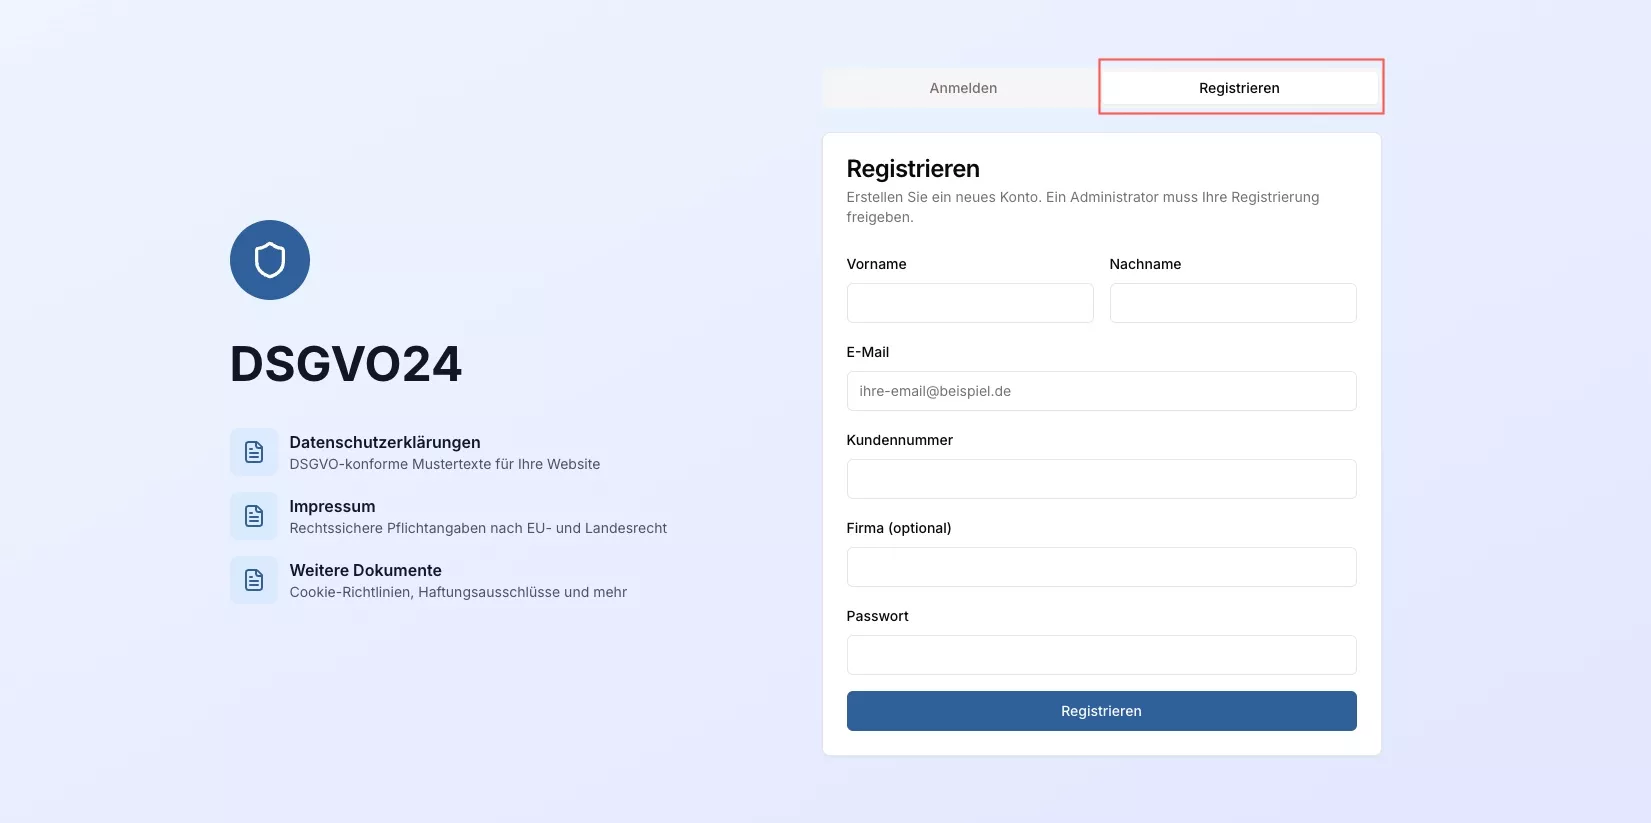
Task: Click the Impressum feature title
Action: tap(332, 506)
